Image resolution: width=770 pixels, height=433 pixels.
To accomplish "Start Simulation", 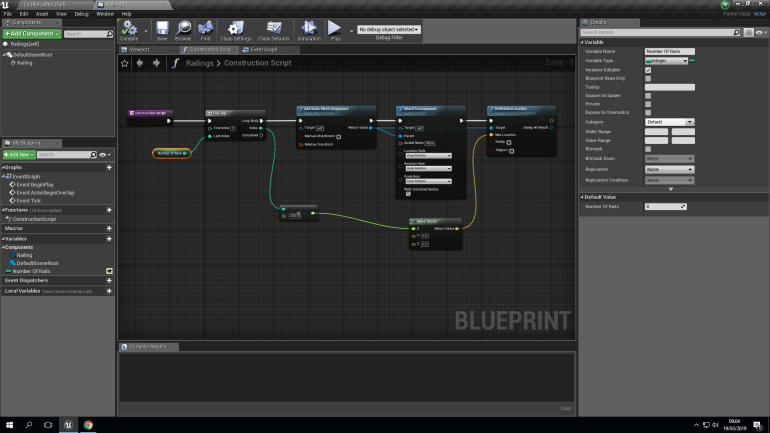I will pyautogui.click(x=309, y=30).
